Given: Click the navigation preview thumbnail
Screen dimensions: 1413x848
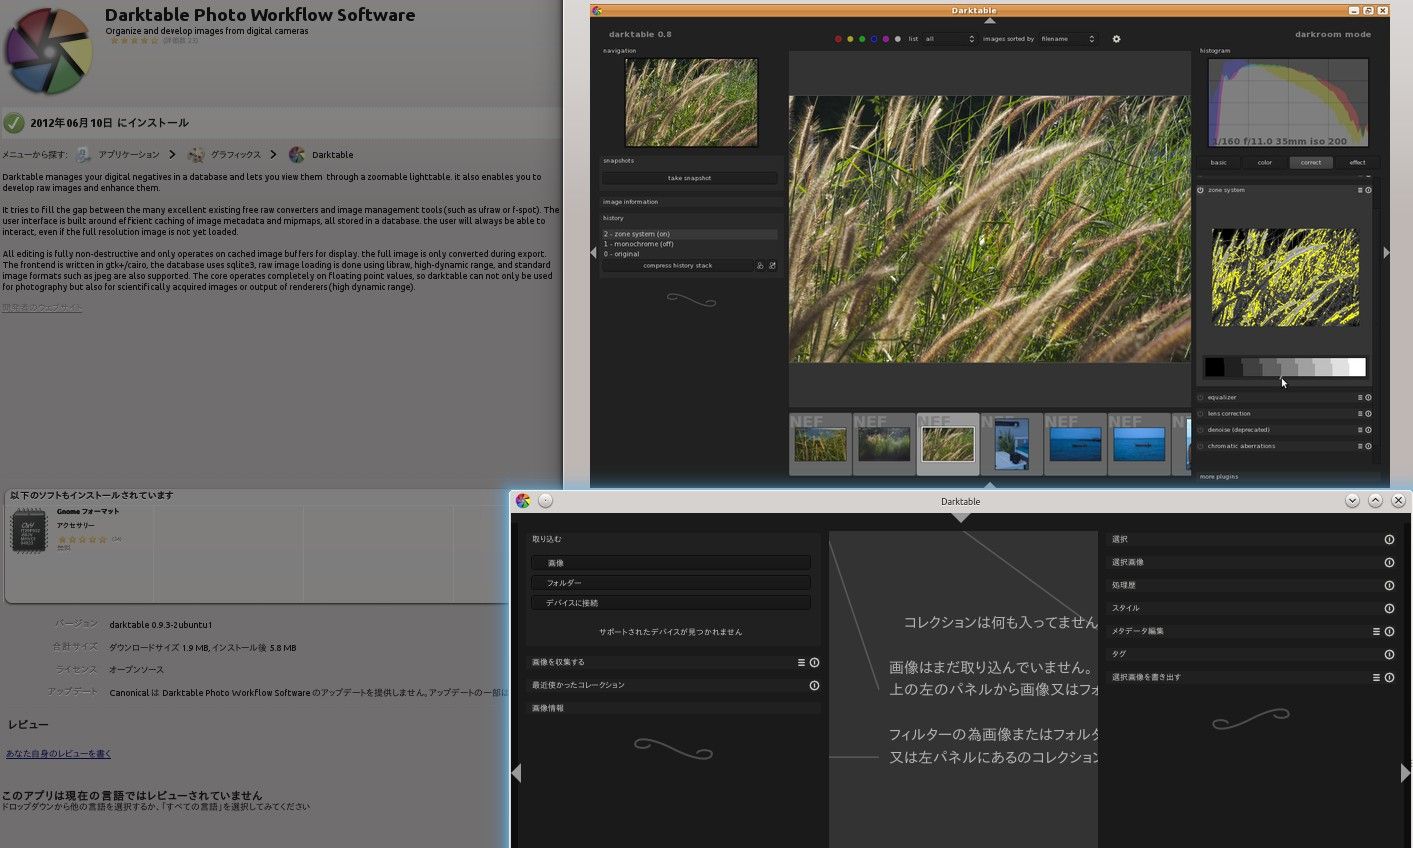Looking at the screenshot, I should (x=691, y=102).
